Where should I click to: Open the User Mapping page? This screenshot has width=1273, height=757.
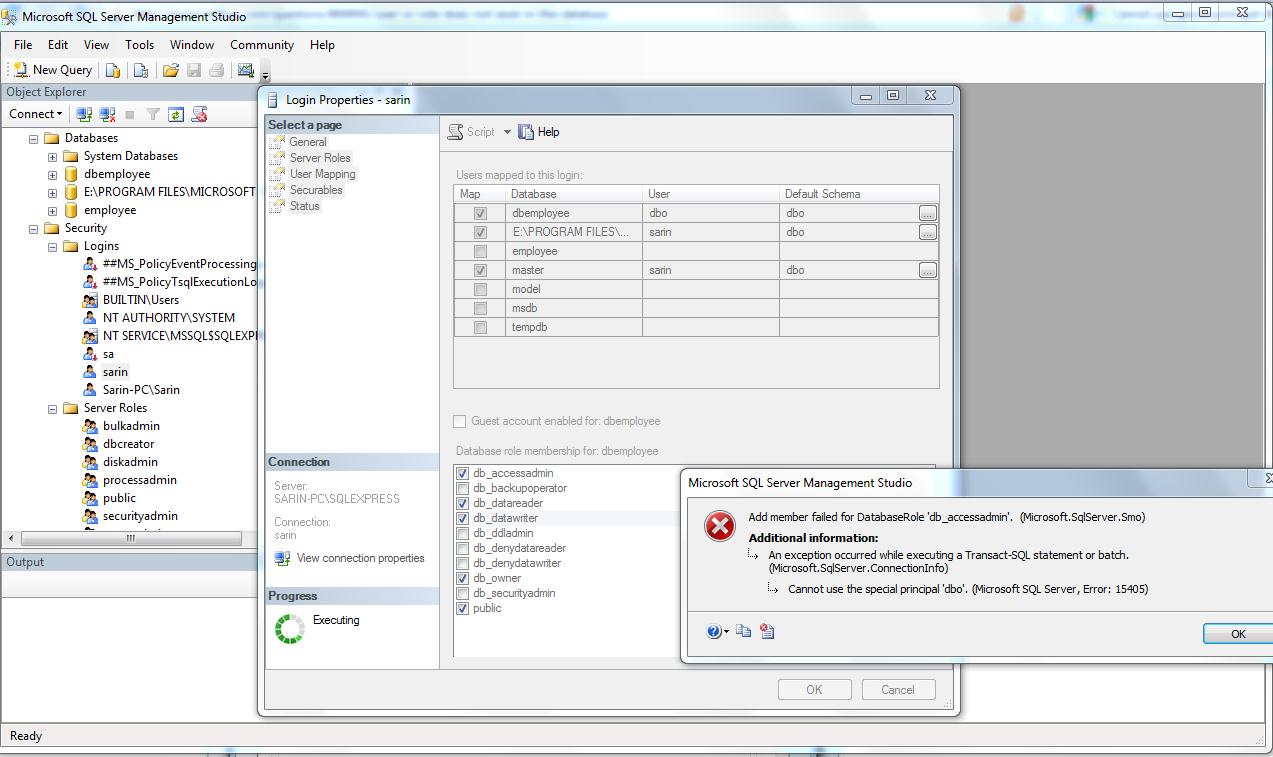click(322, 174)
